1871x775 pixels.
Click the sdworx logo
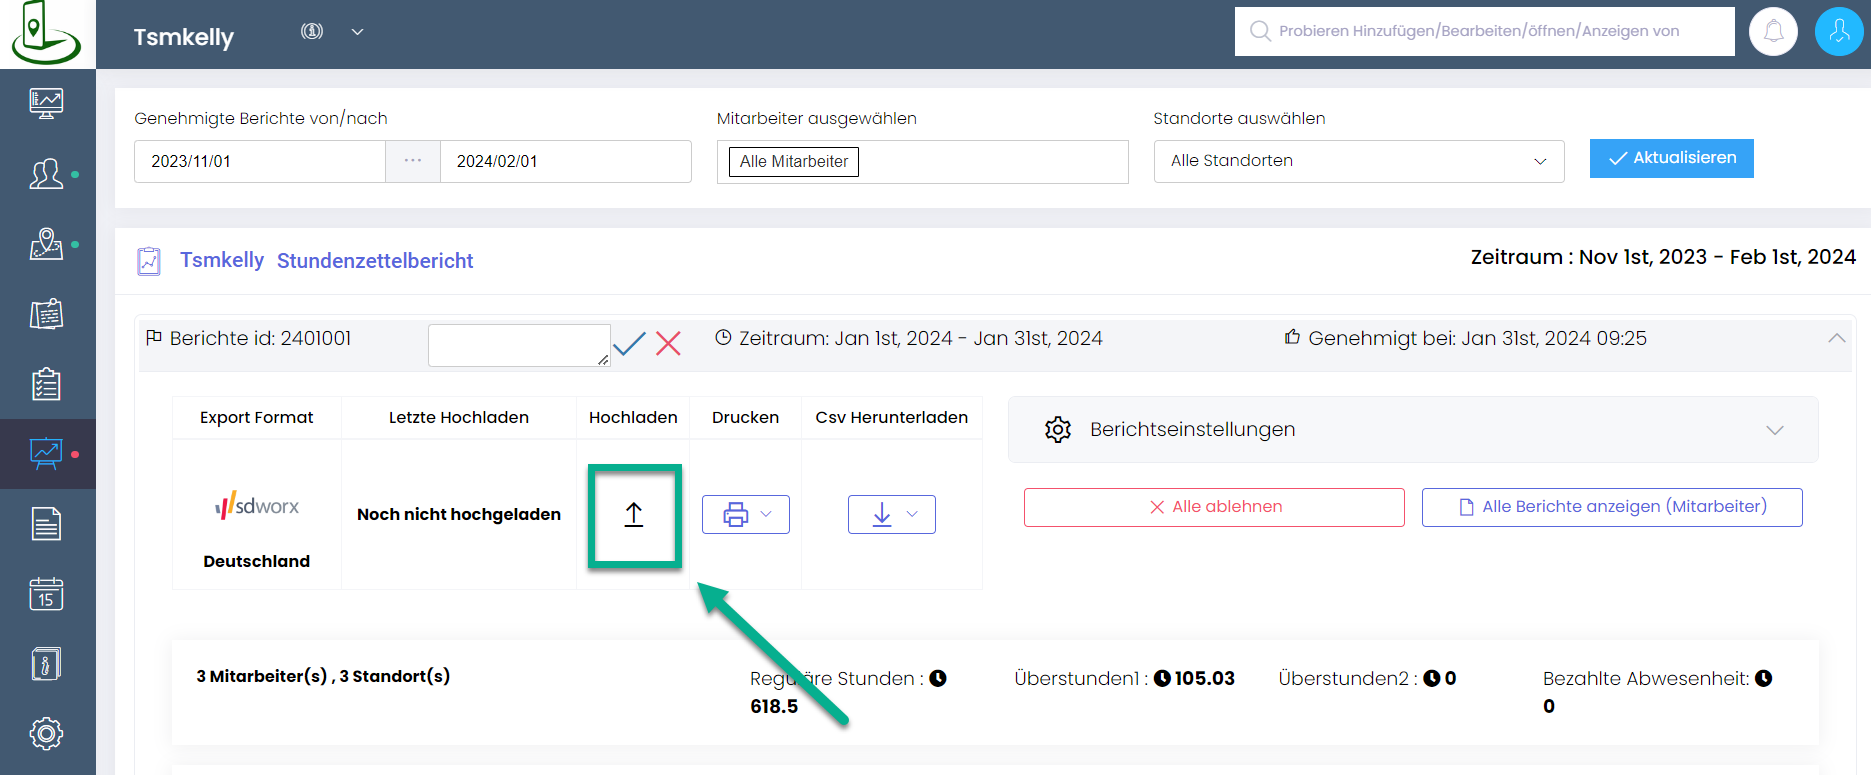point(257,505)
